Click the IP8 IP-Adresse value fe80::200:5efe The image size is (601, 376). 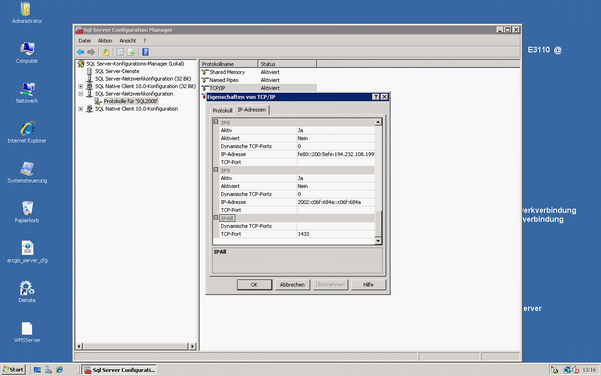(x=335, y=154)
